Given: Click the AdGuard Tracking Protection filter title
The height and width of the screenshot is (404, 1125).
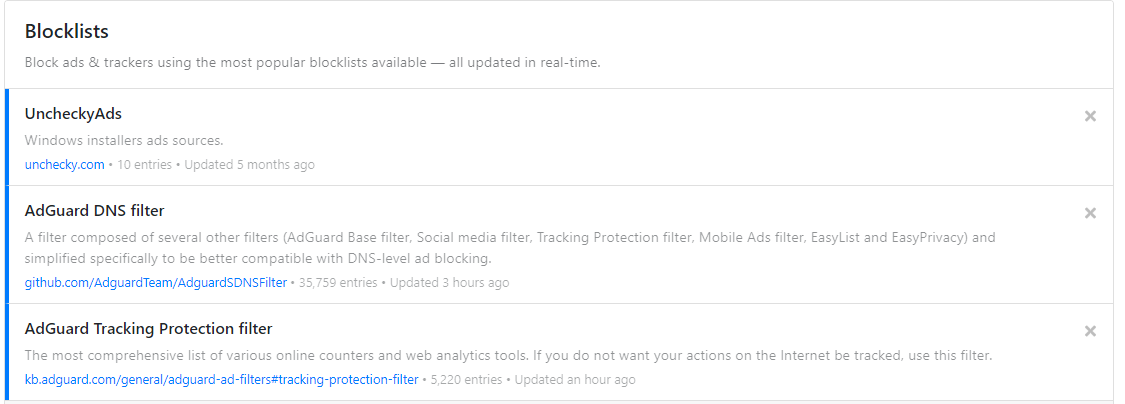Looking at the screenshot, I should pos(148,329).
